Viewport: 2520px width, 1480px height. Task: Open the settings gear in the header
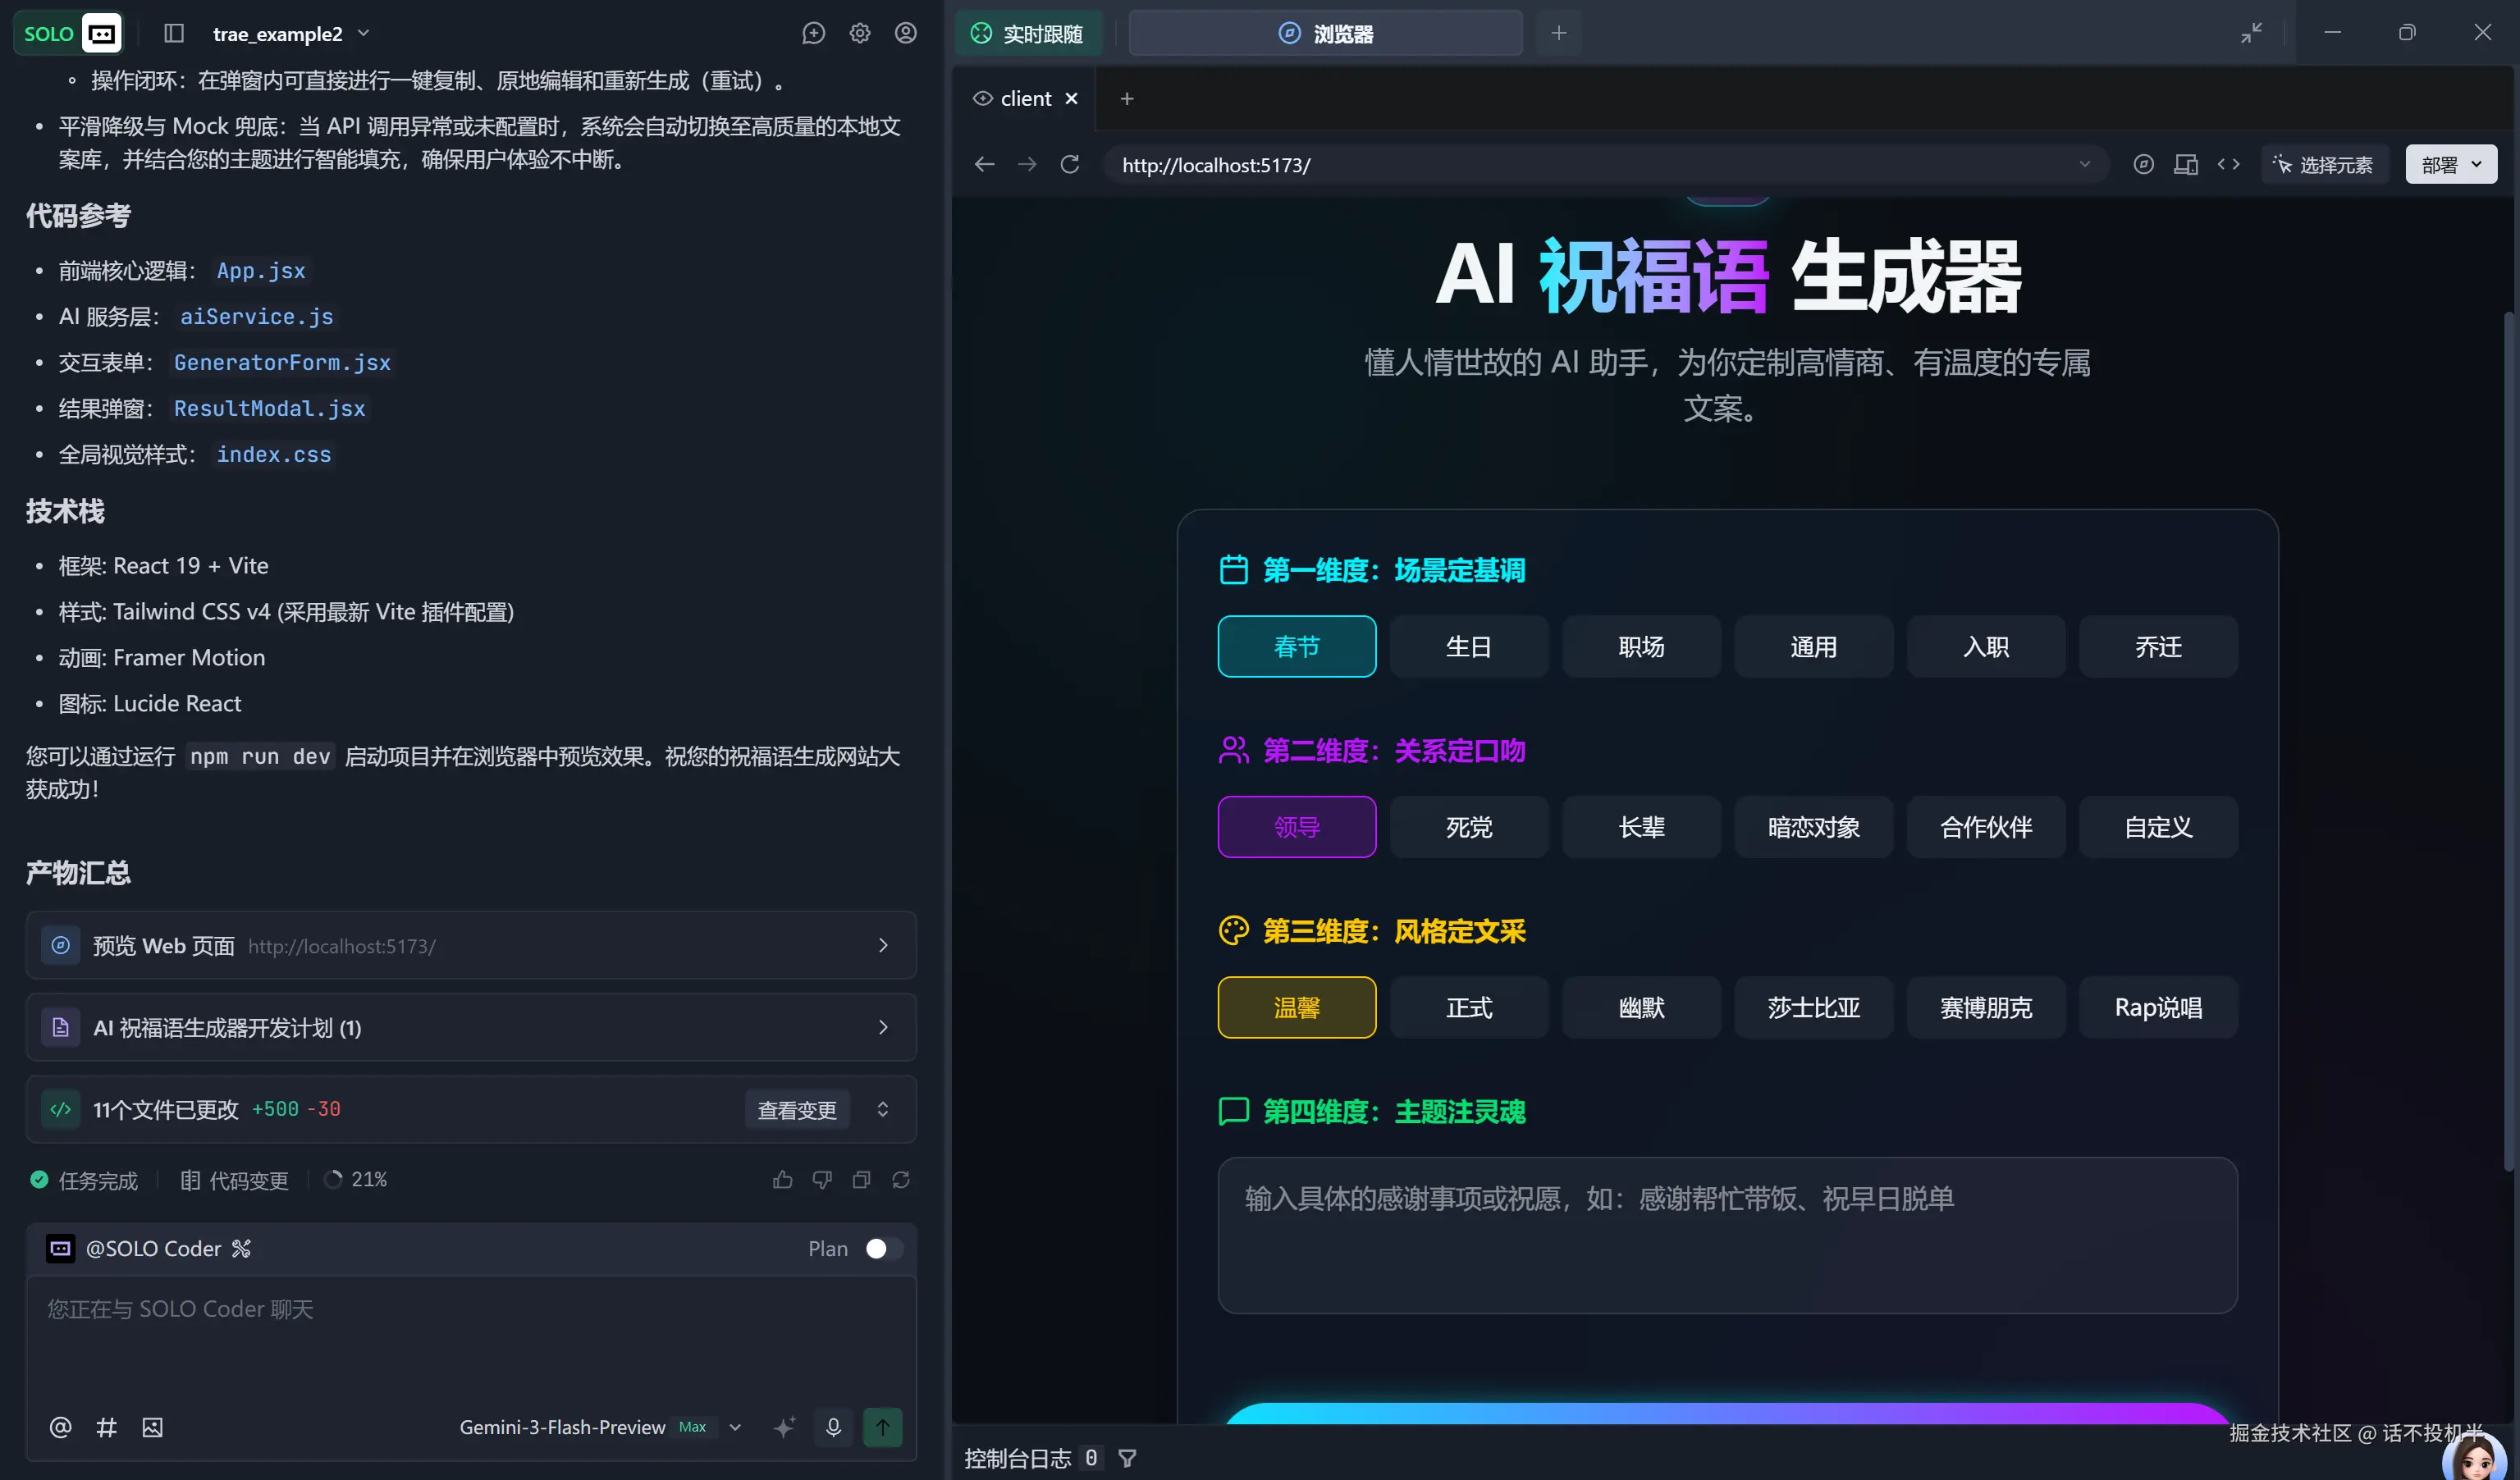859,33
